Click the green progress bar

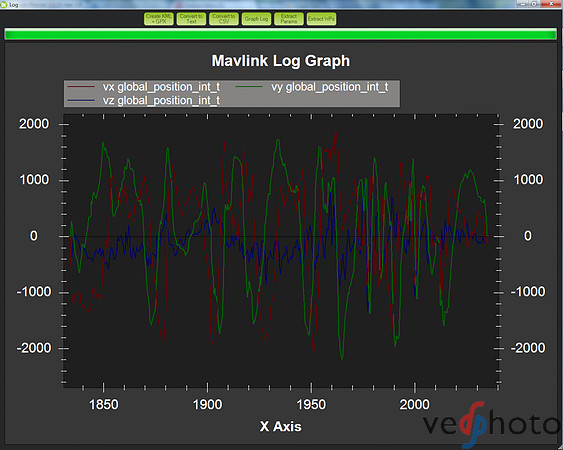280,34
